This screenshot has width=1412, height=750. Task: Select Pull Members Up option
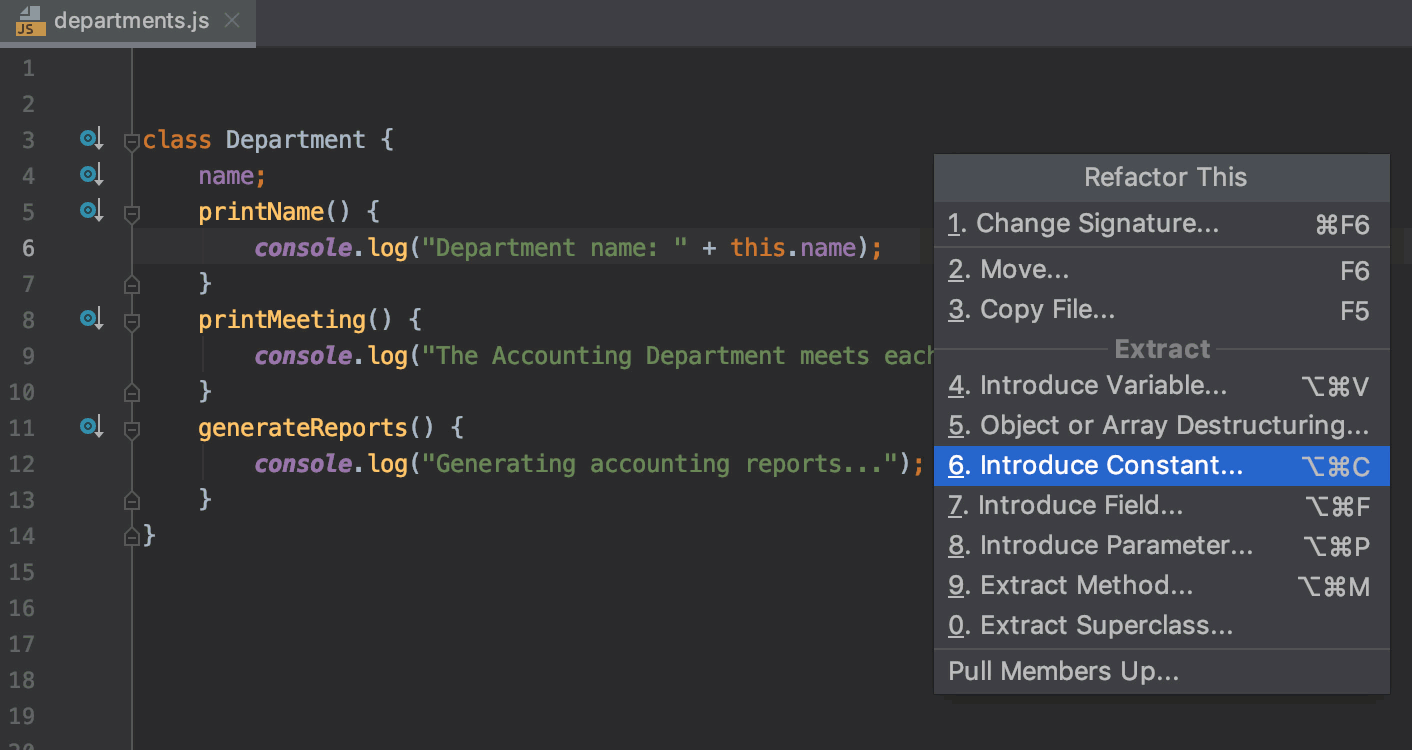click(x=1063, y=672)
